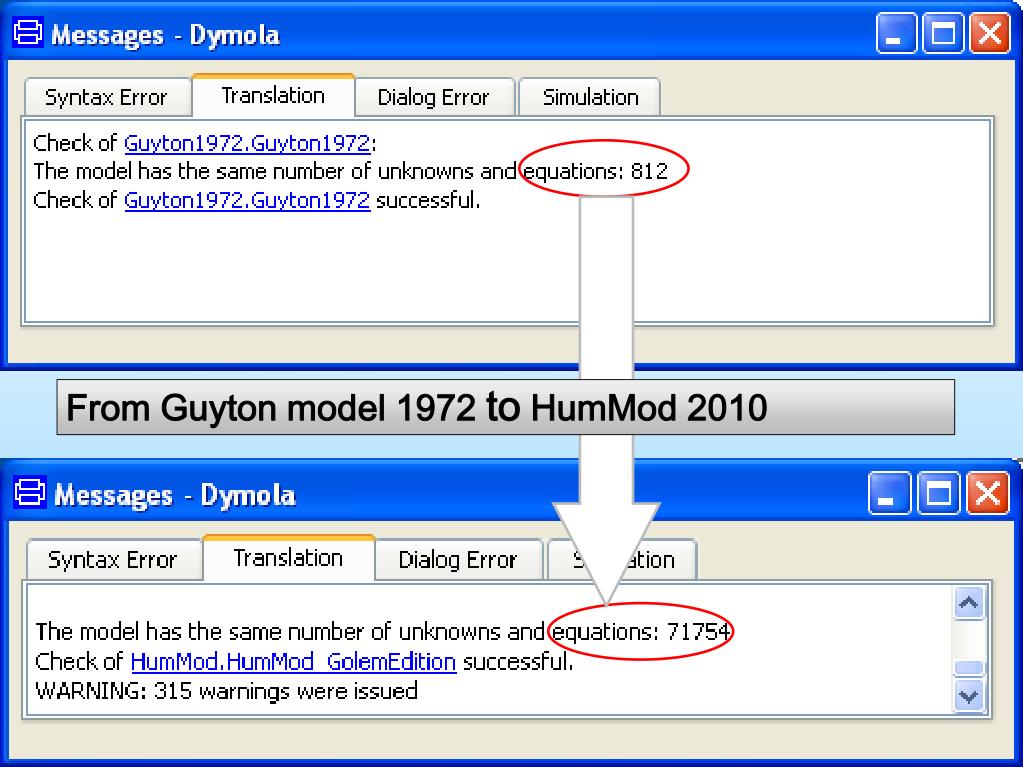Click text 'equations: 812' in upper window
This screenshot has height=767, width=1023.
596,171
